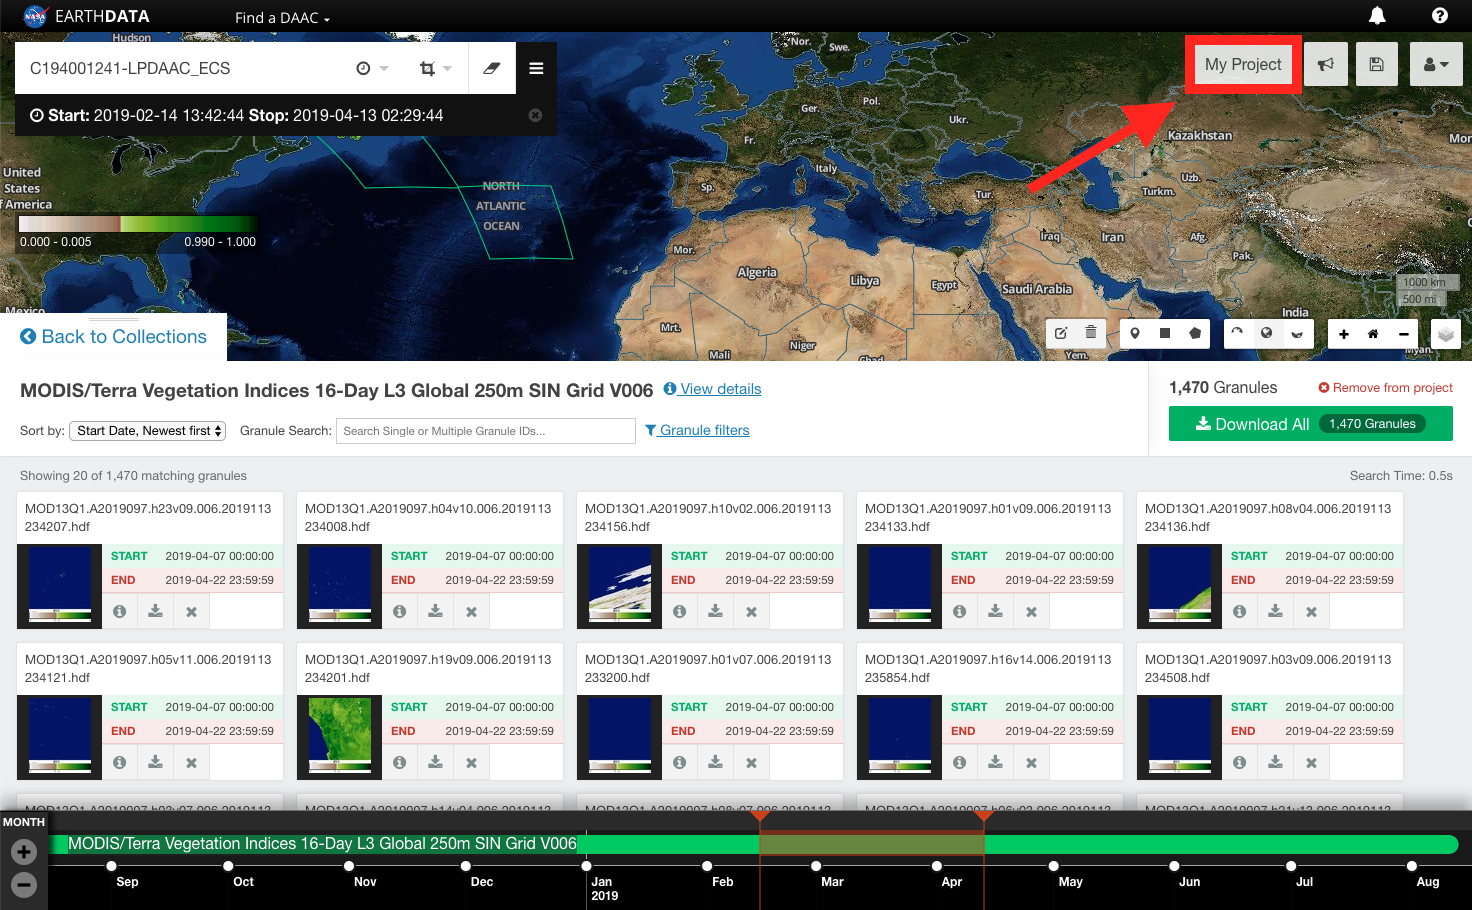Select the point marker drawing tool
This screenshot has height=910, width=1472.
[x=1135, y=333]
